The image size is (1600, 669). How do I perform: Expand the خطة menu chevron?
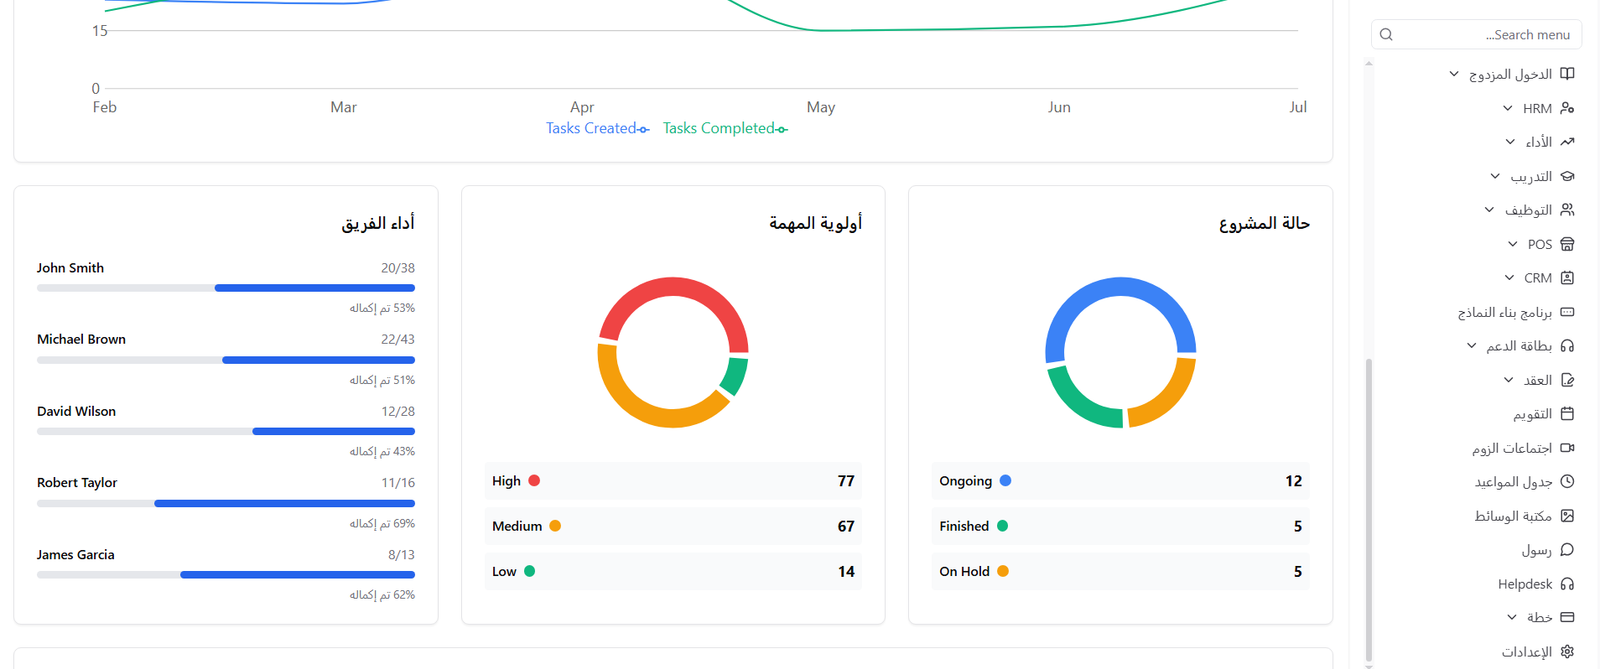click(x=1512, y=618)
